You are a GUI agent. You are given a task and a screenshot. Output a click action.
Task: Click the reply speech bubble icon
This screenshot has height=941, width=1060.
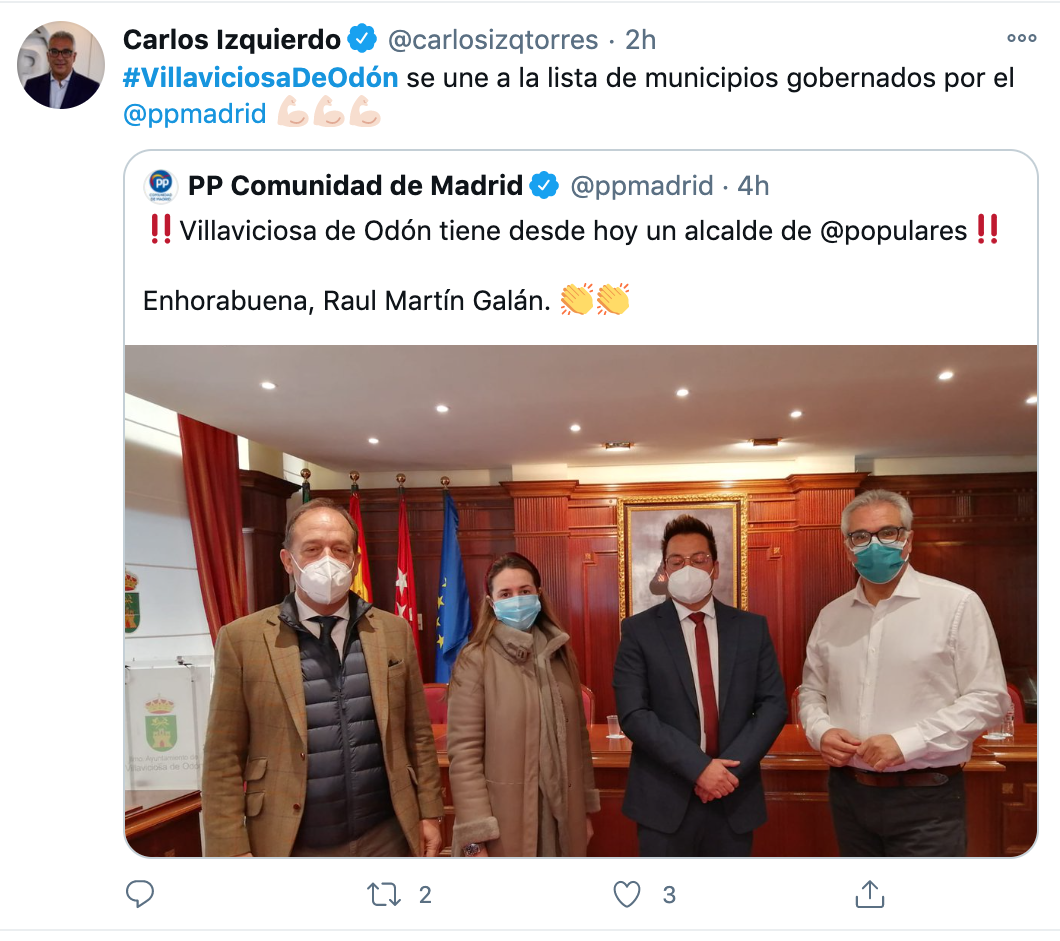click(140, 894)
